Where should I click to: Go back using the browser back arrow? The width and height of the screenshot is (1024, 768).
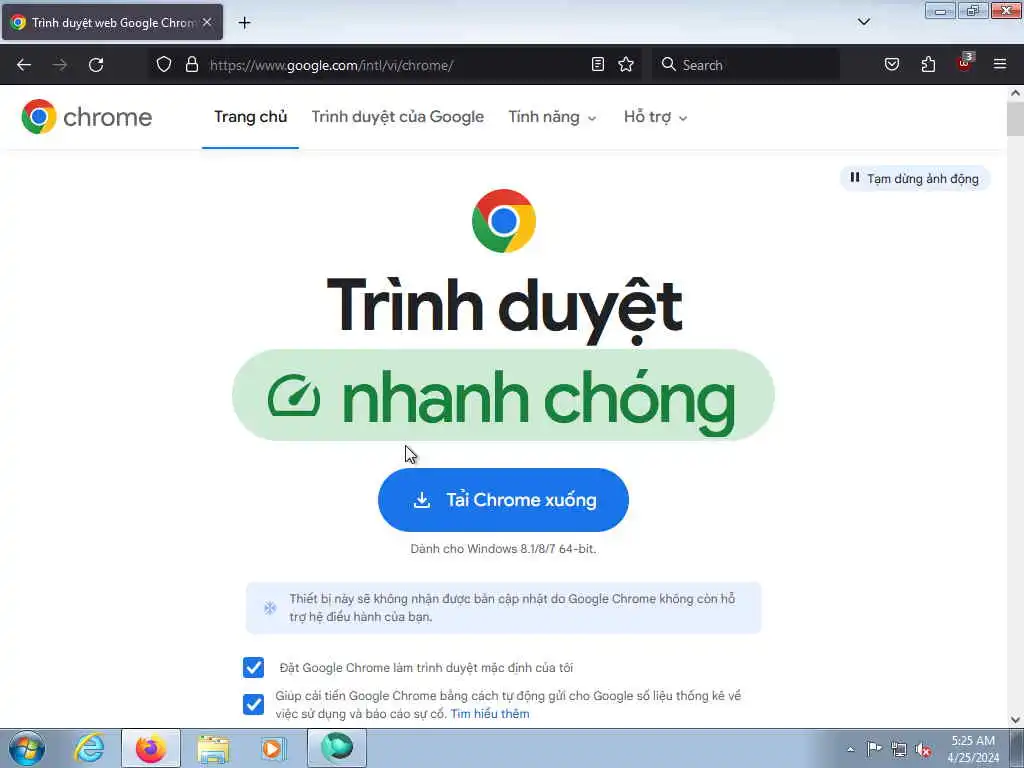click(x=24, y=65)
